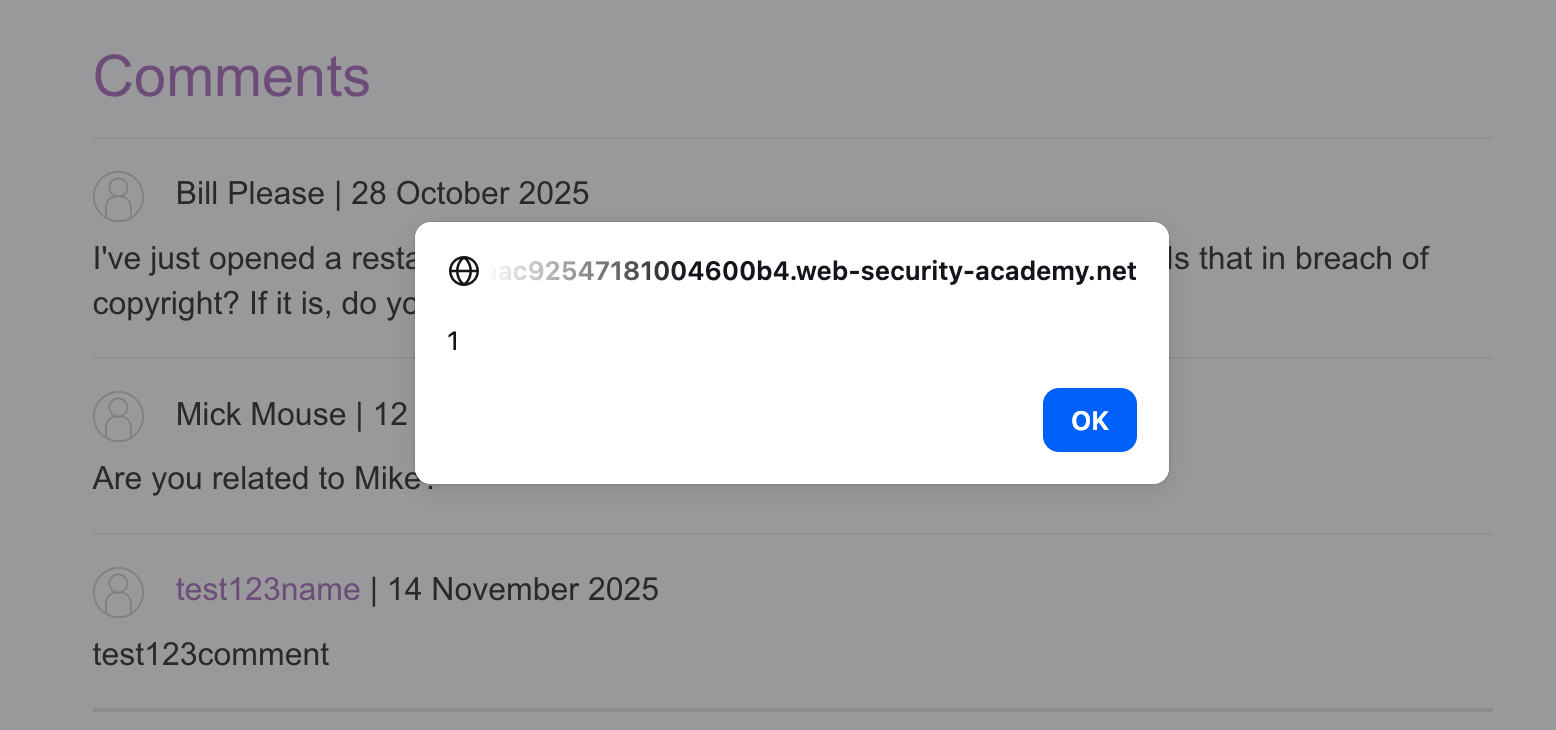Click the Bill Please author name
This screenshot has height=730, width=1556.
click(250, 193)
